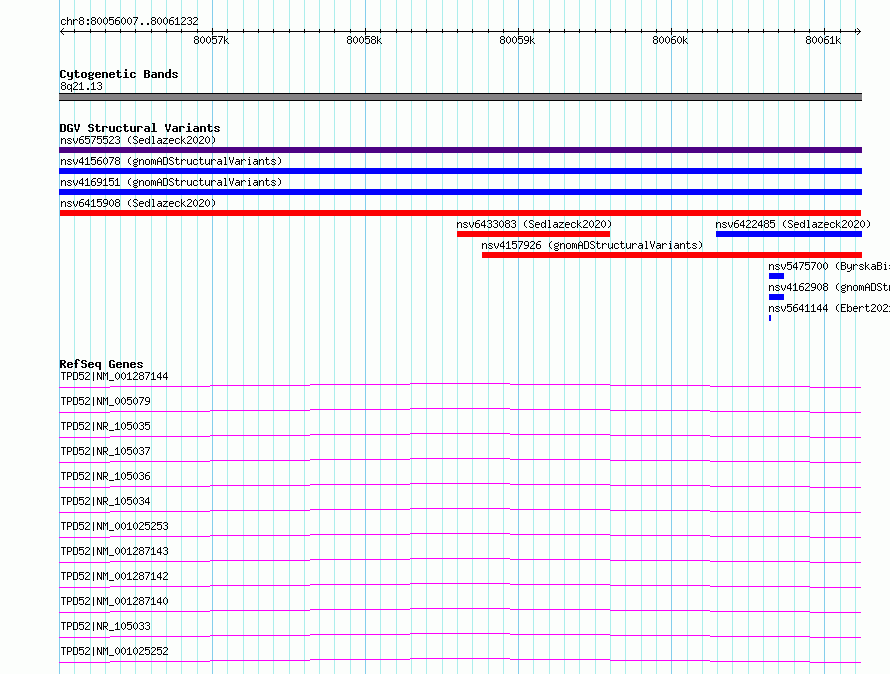Image resolution: width=890 pixels, height=674 pixels.
Task: Click the nsv4156078 gnomAD variant label
Action: point(171,161)
